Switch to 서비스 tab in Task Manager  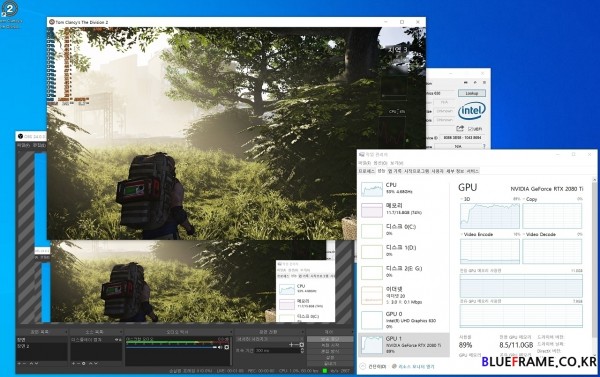coord(473,171)
